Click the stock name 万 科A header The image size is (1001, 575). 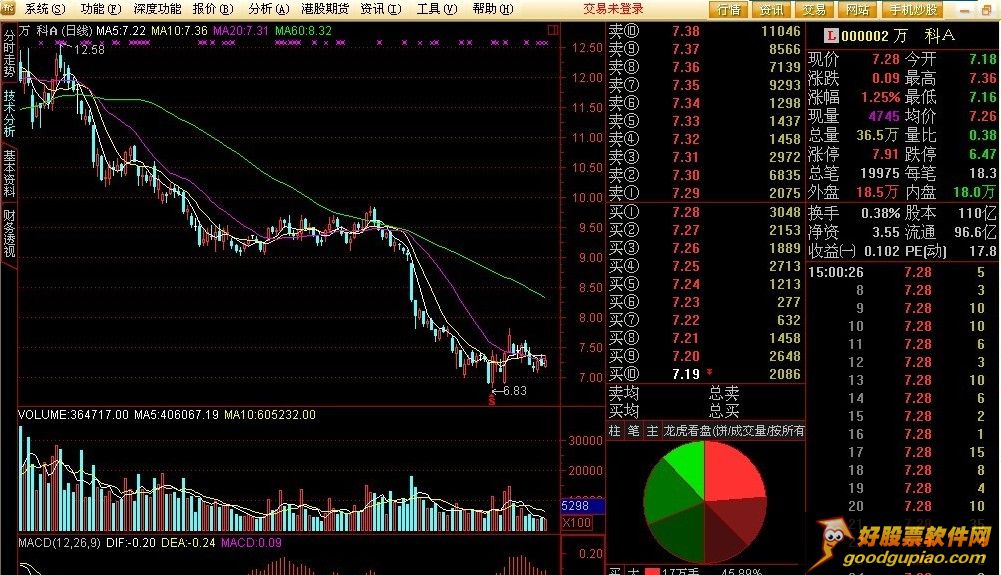pyautogui.click(x=924, y=36)
